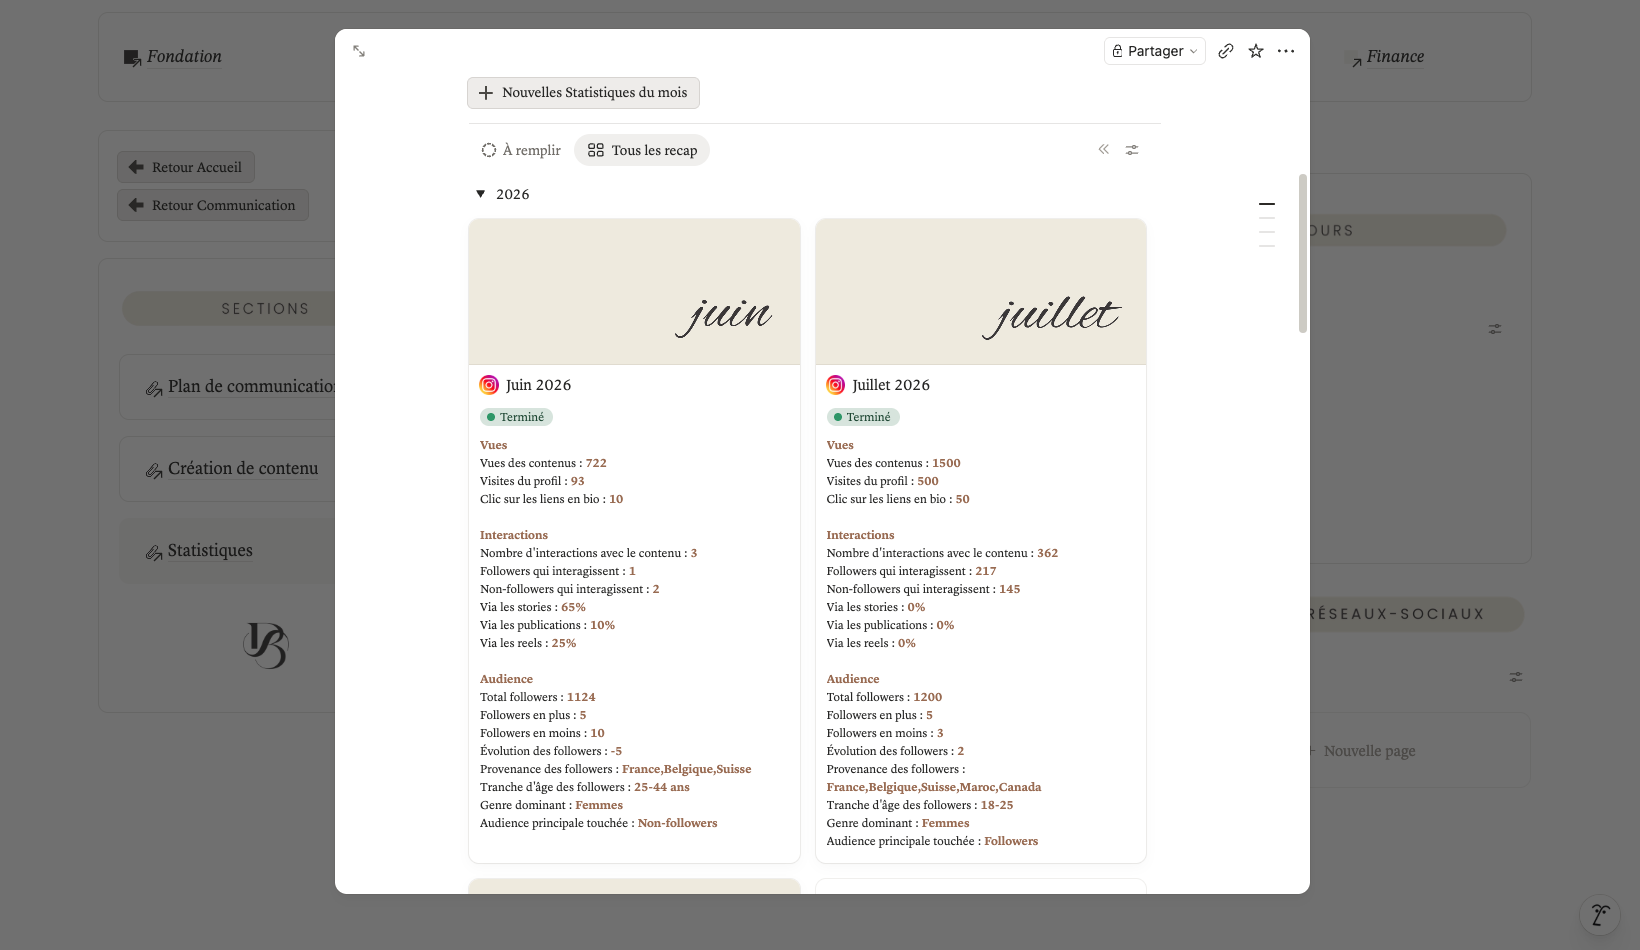1640x950 pixels.
Task: Click link icon beside Création de contenu
Action: [154, 471]
